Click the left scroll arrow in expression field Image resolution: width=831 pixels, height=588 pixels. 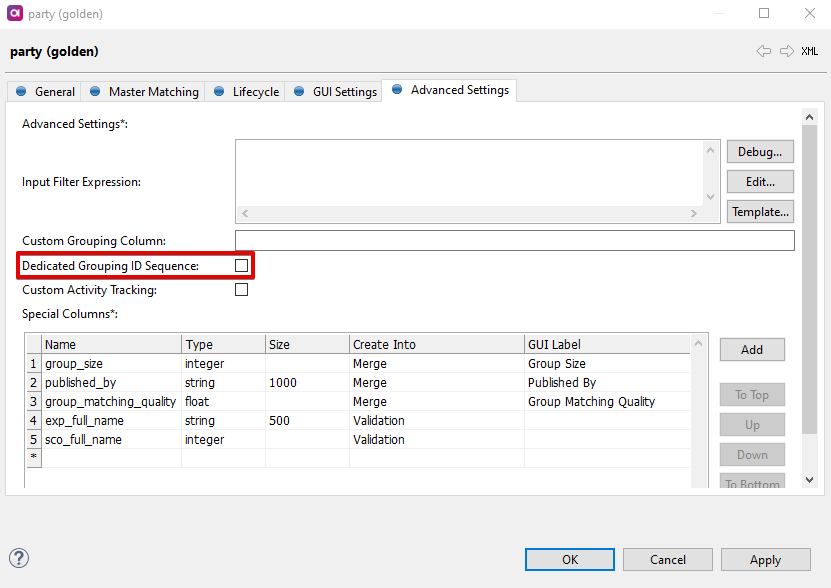(x=244, y=212)
